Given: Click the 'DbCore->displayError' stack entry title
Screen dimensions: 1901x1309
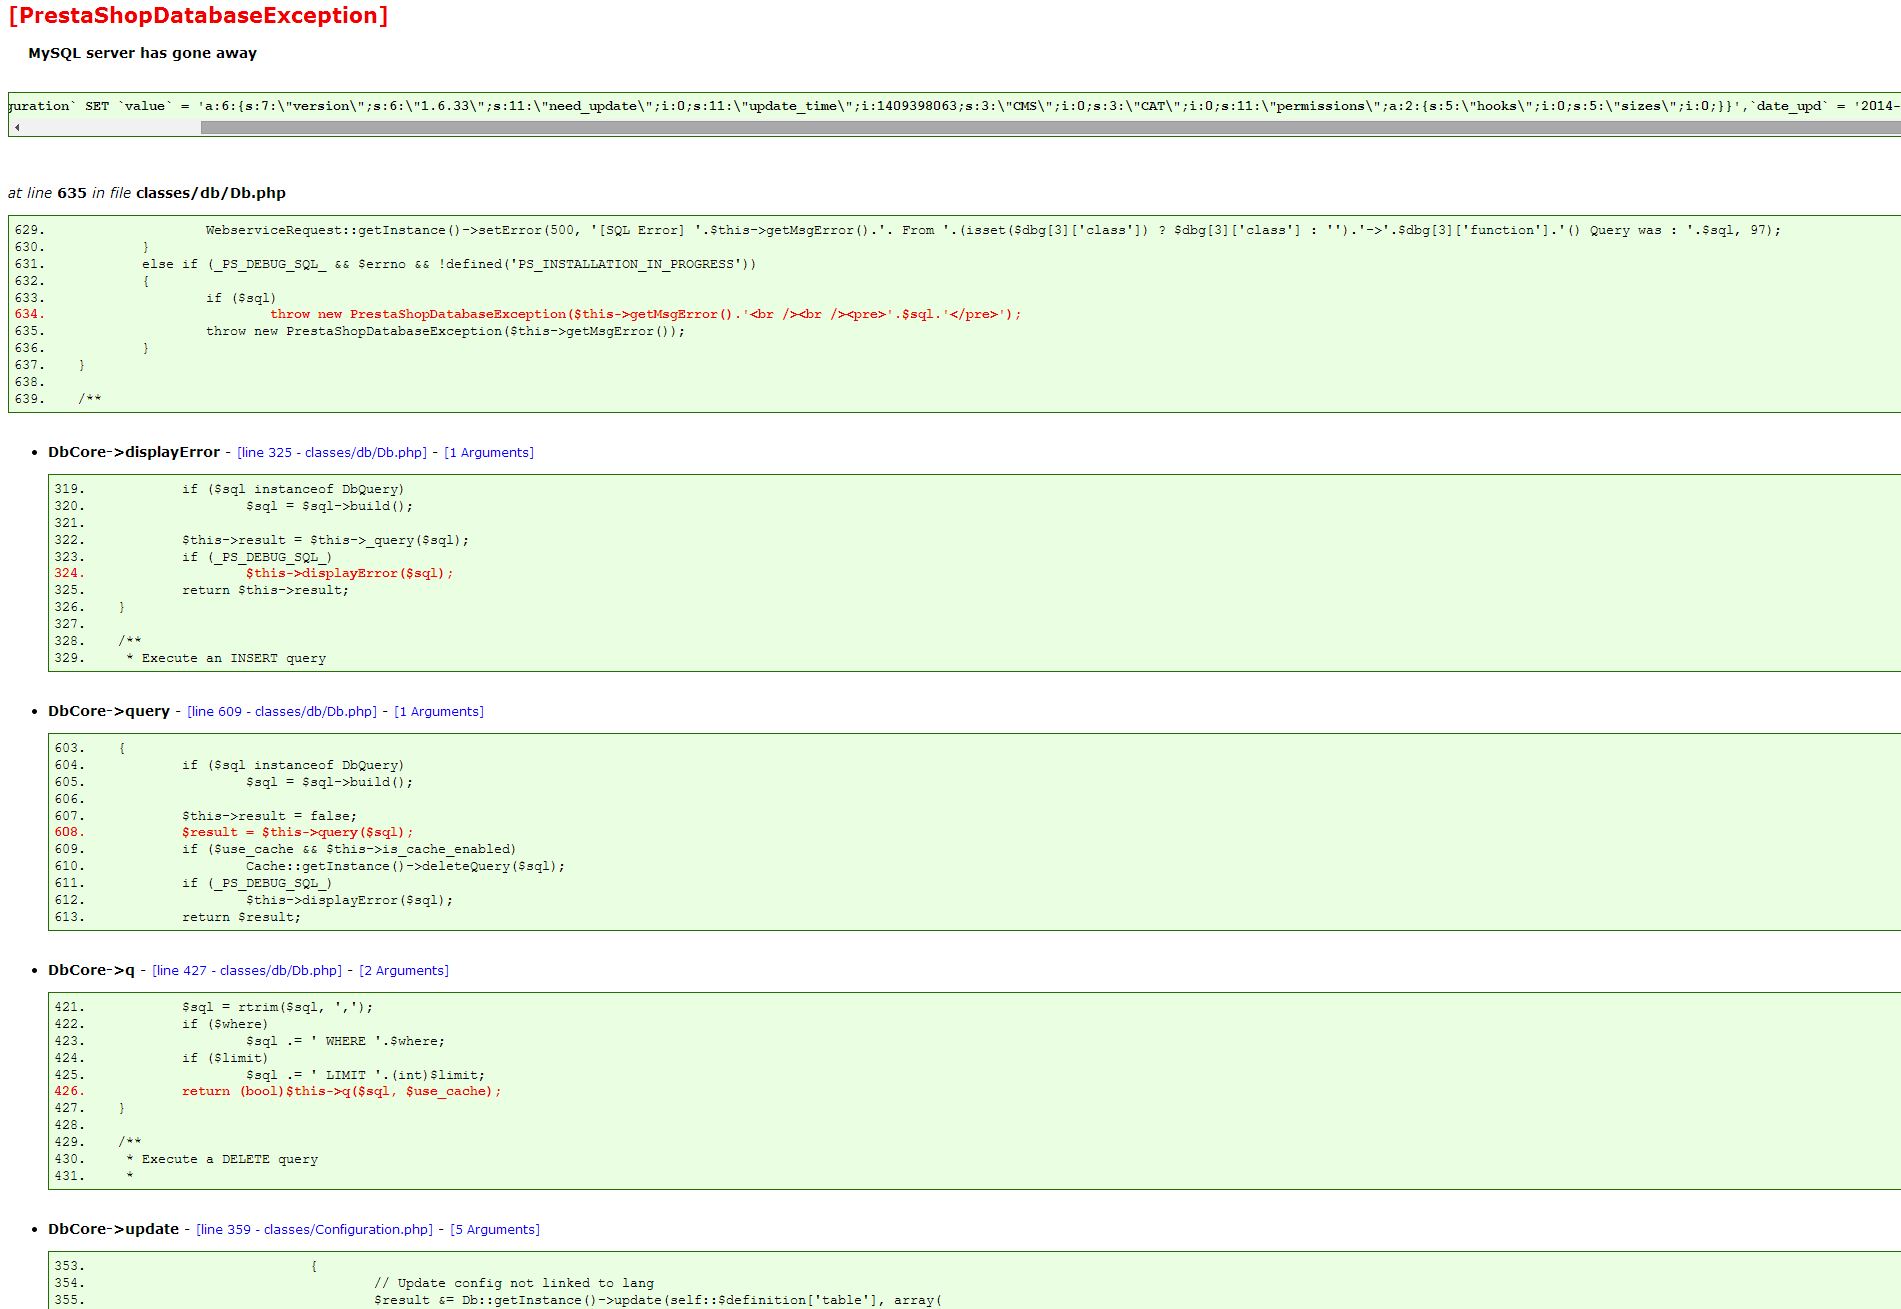Looking at the screenshot, I should click(x=134, y=452).
